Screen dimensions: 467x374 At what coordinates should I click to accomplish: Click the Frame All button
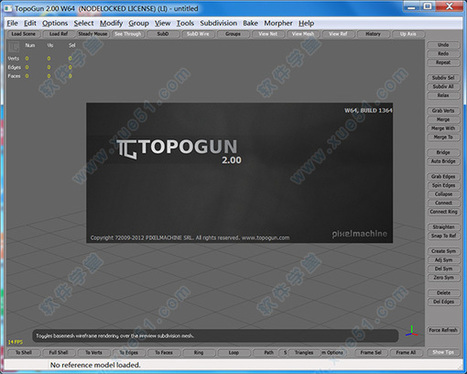(x=406, y=353)
